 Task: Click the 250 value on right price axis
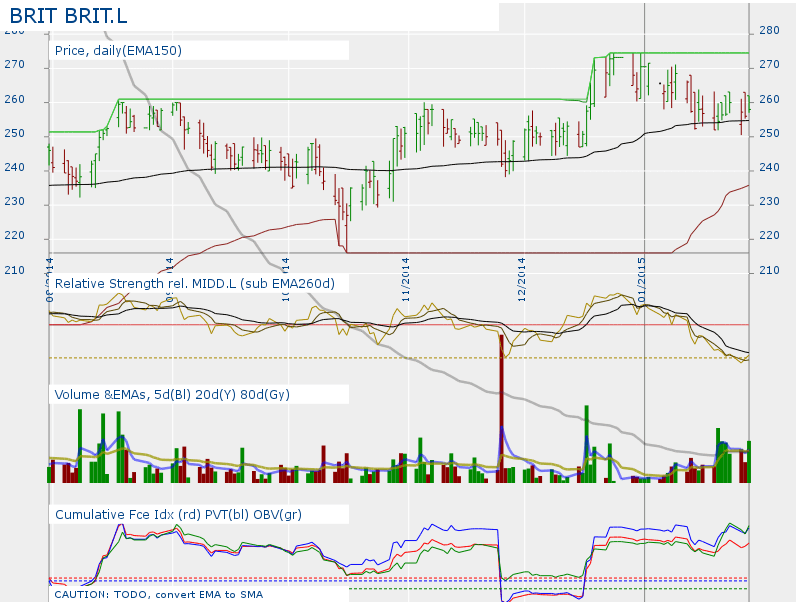click(769, 133)
